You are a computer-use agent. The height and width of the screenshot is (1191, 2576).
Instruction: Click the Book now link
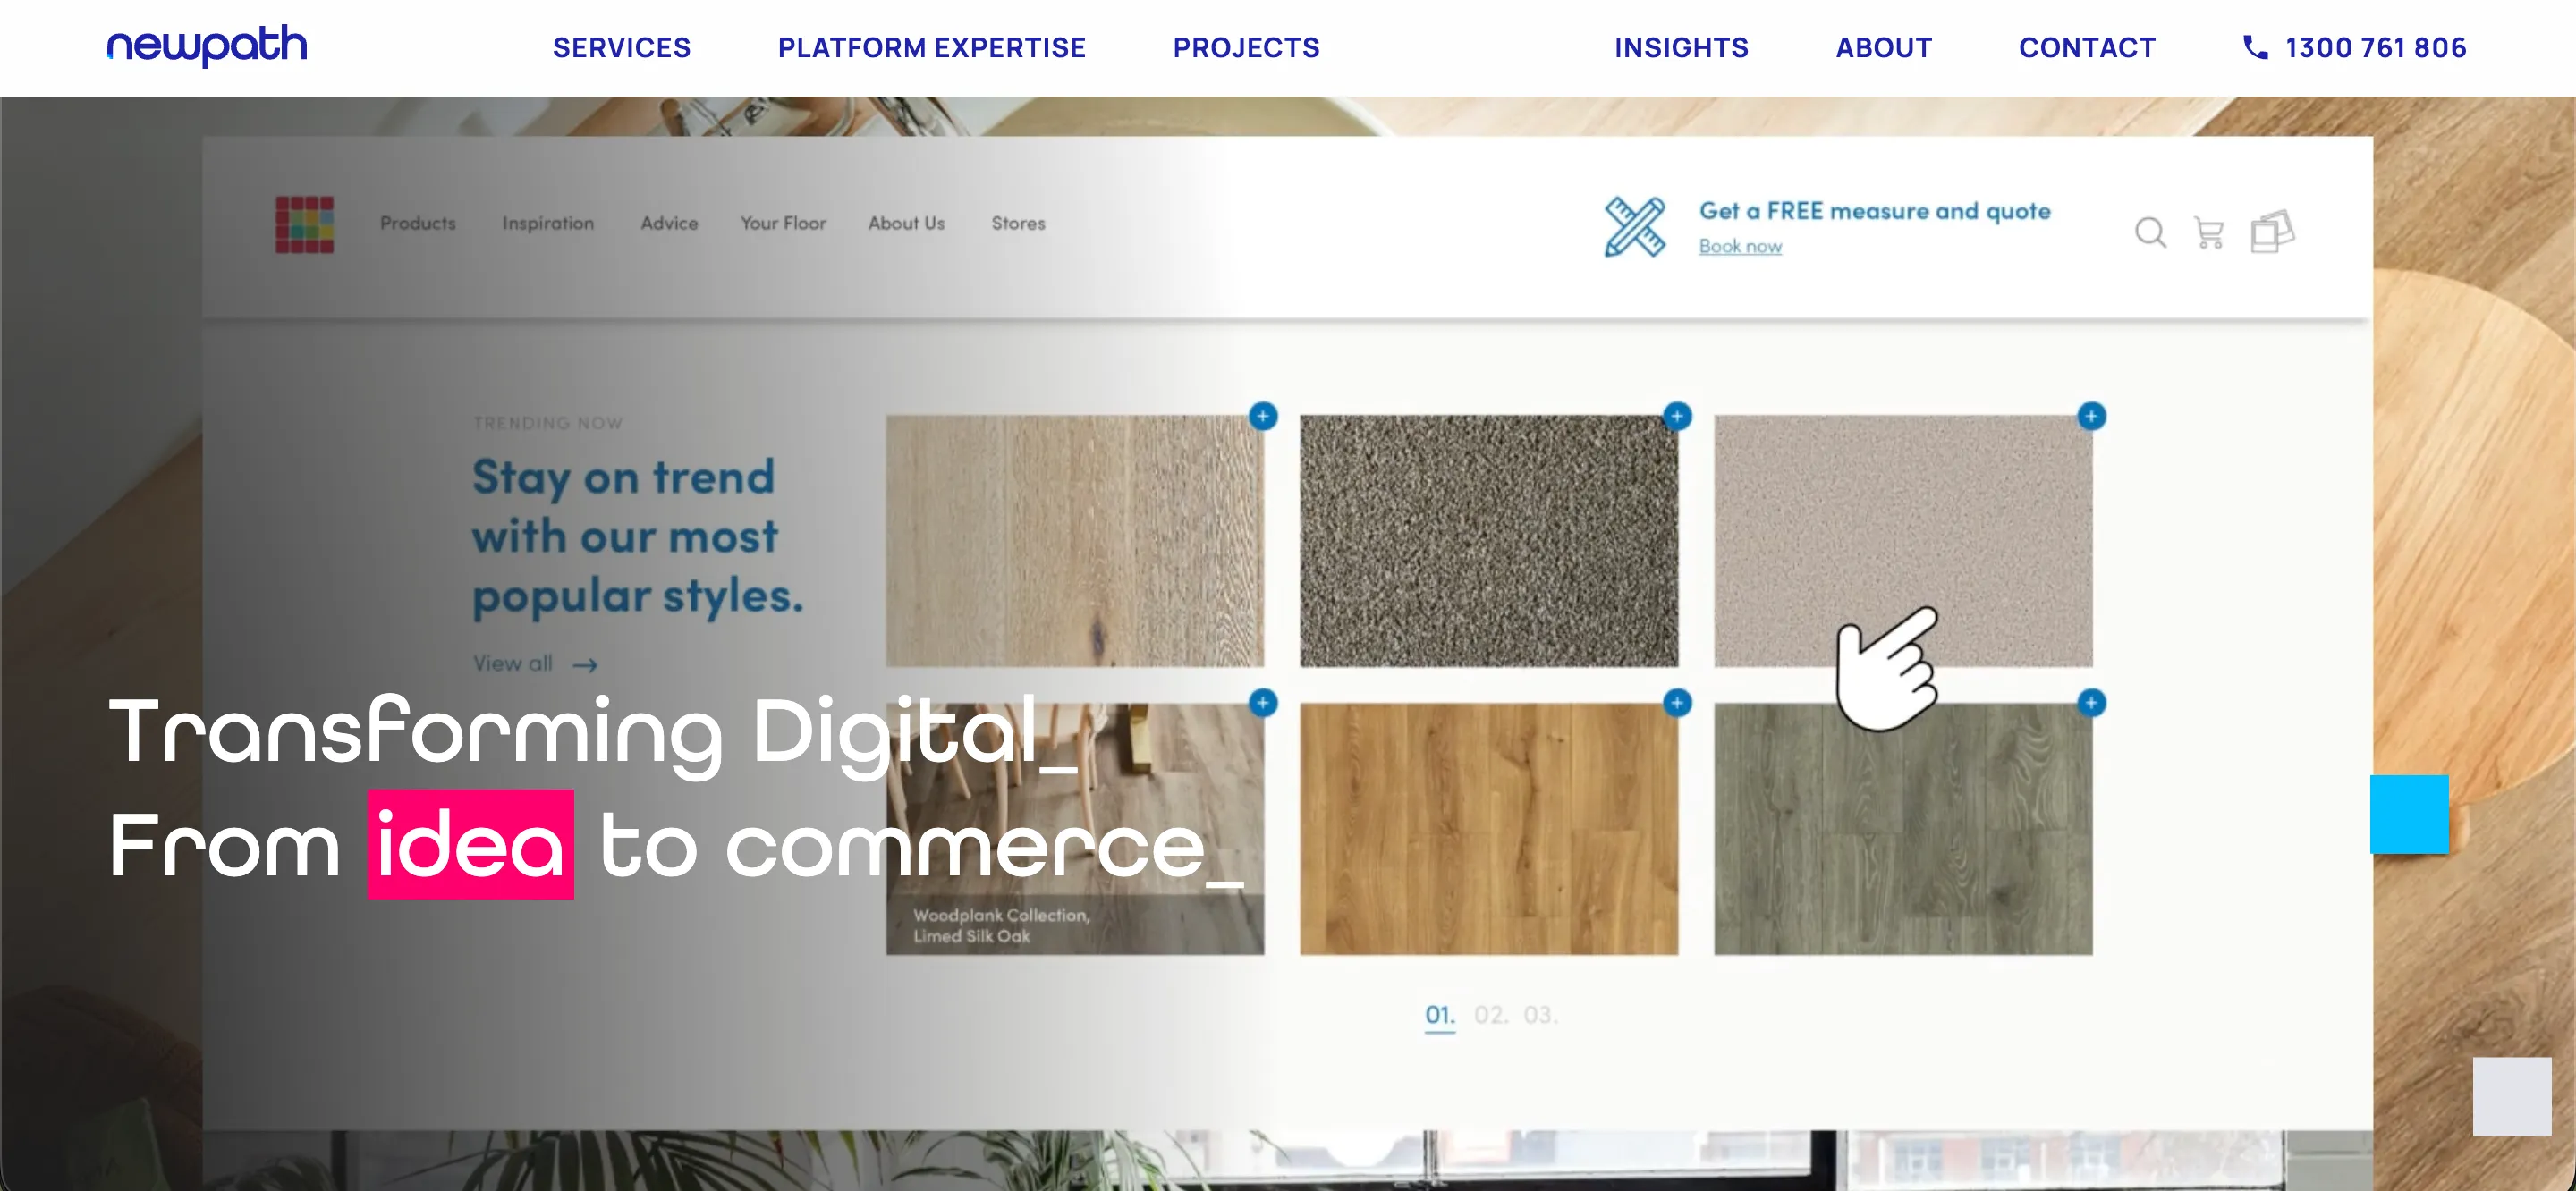coord(1740,246)
